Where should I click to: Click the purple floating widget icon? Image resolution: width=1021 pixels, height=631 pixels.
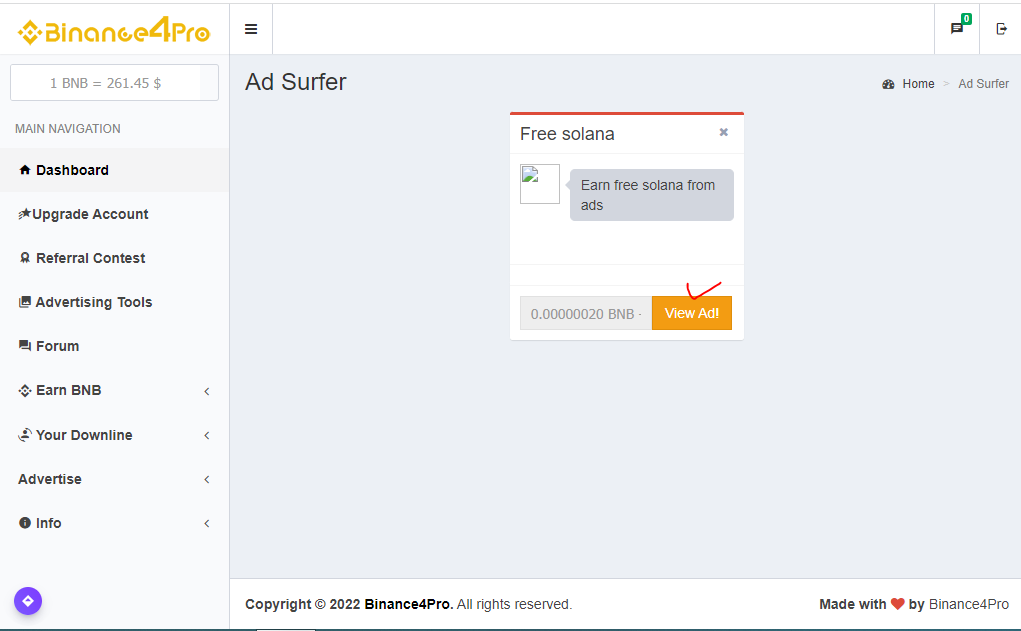click(28, 601)
